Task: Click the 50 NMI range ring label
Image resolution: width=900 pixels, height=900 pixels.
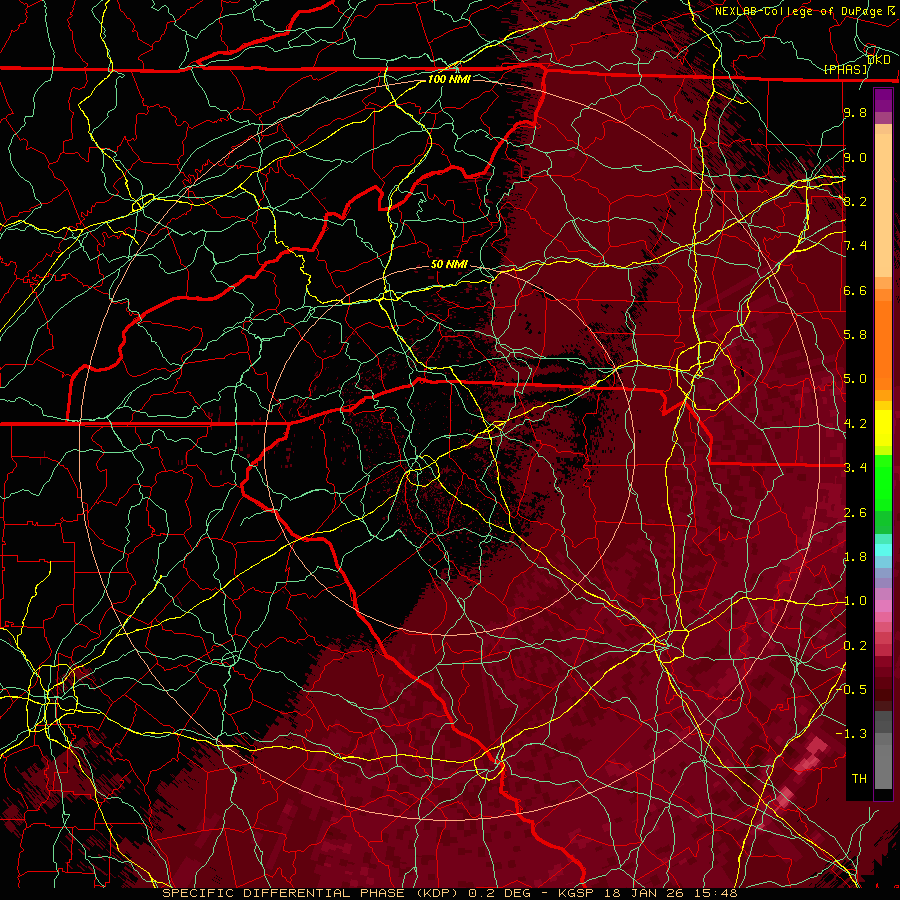Action: pyautogui.click(x=449, y=264)
